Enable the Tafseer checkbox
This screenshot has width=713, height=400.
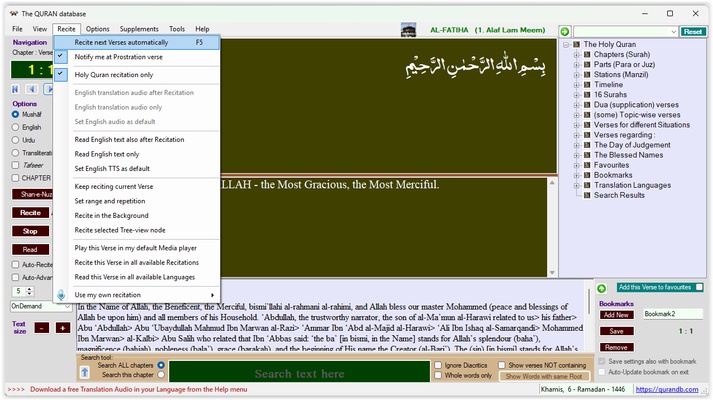coord(15,165)
